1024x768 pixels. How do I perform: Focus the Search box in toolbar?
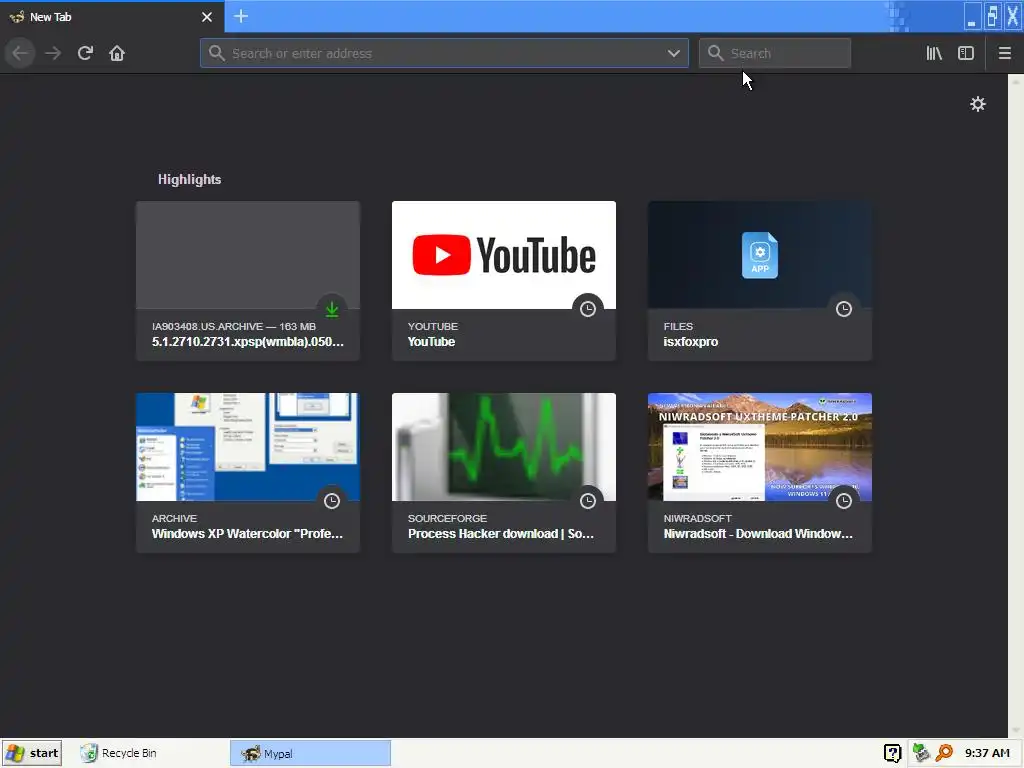pyautogui.click(x=775, y=53)
